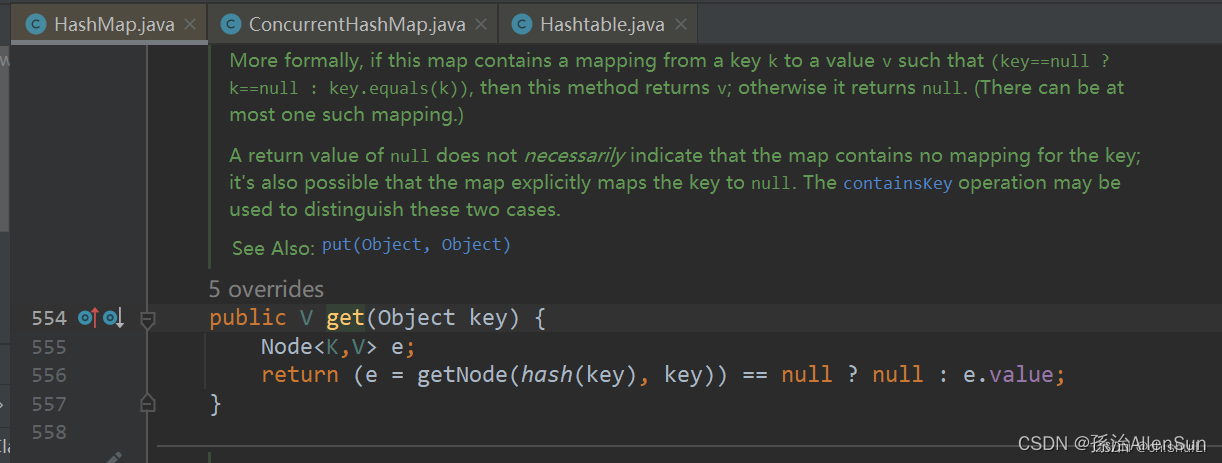Viewport: 1222px width, 463px height.
Task: Click the fold end marker at line 557
Action: [x=148, y=404]
